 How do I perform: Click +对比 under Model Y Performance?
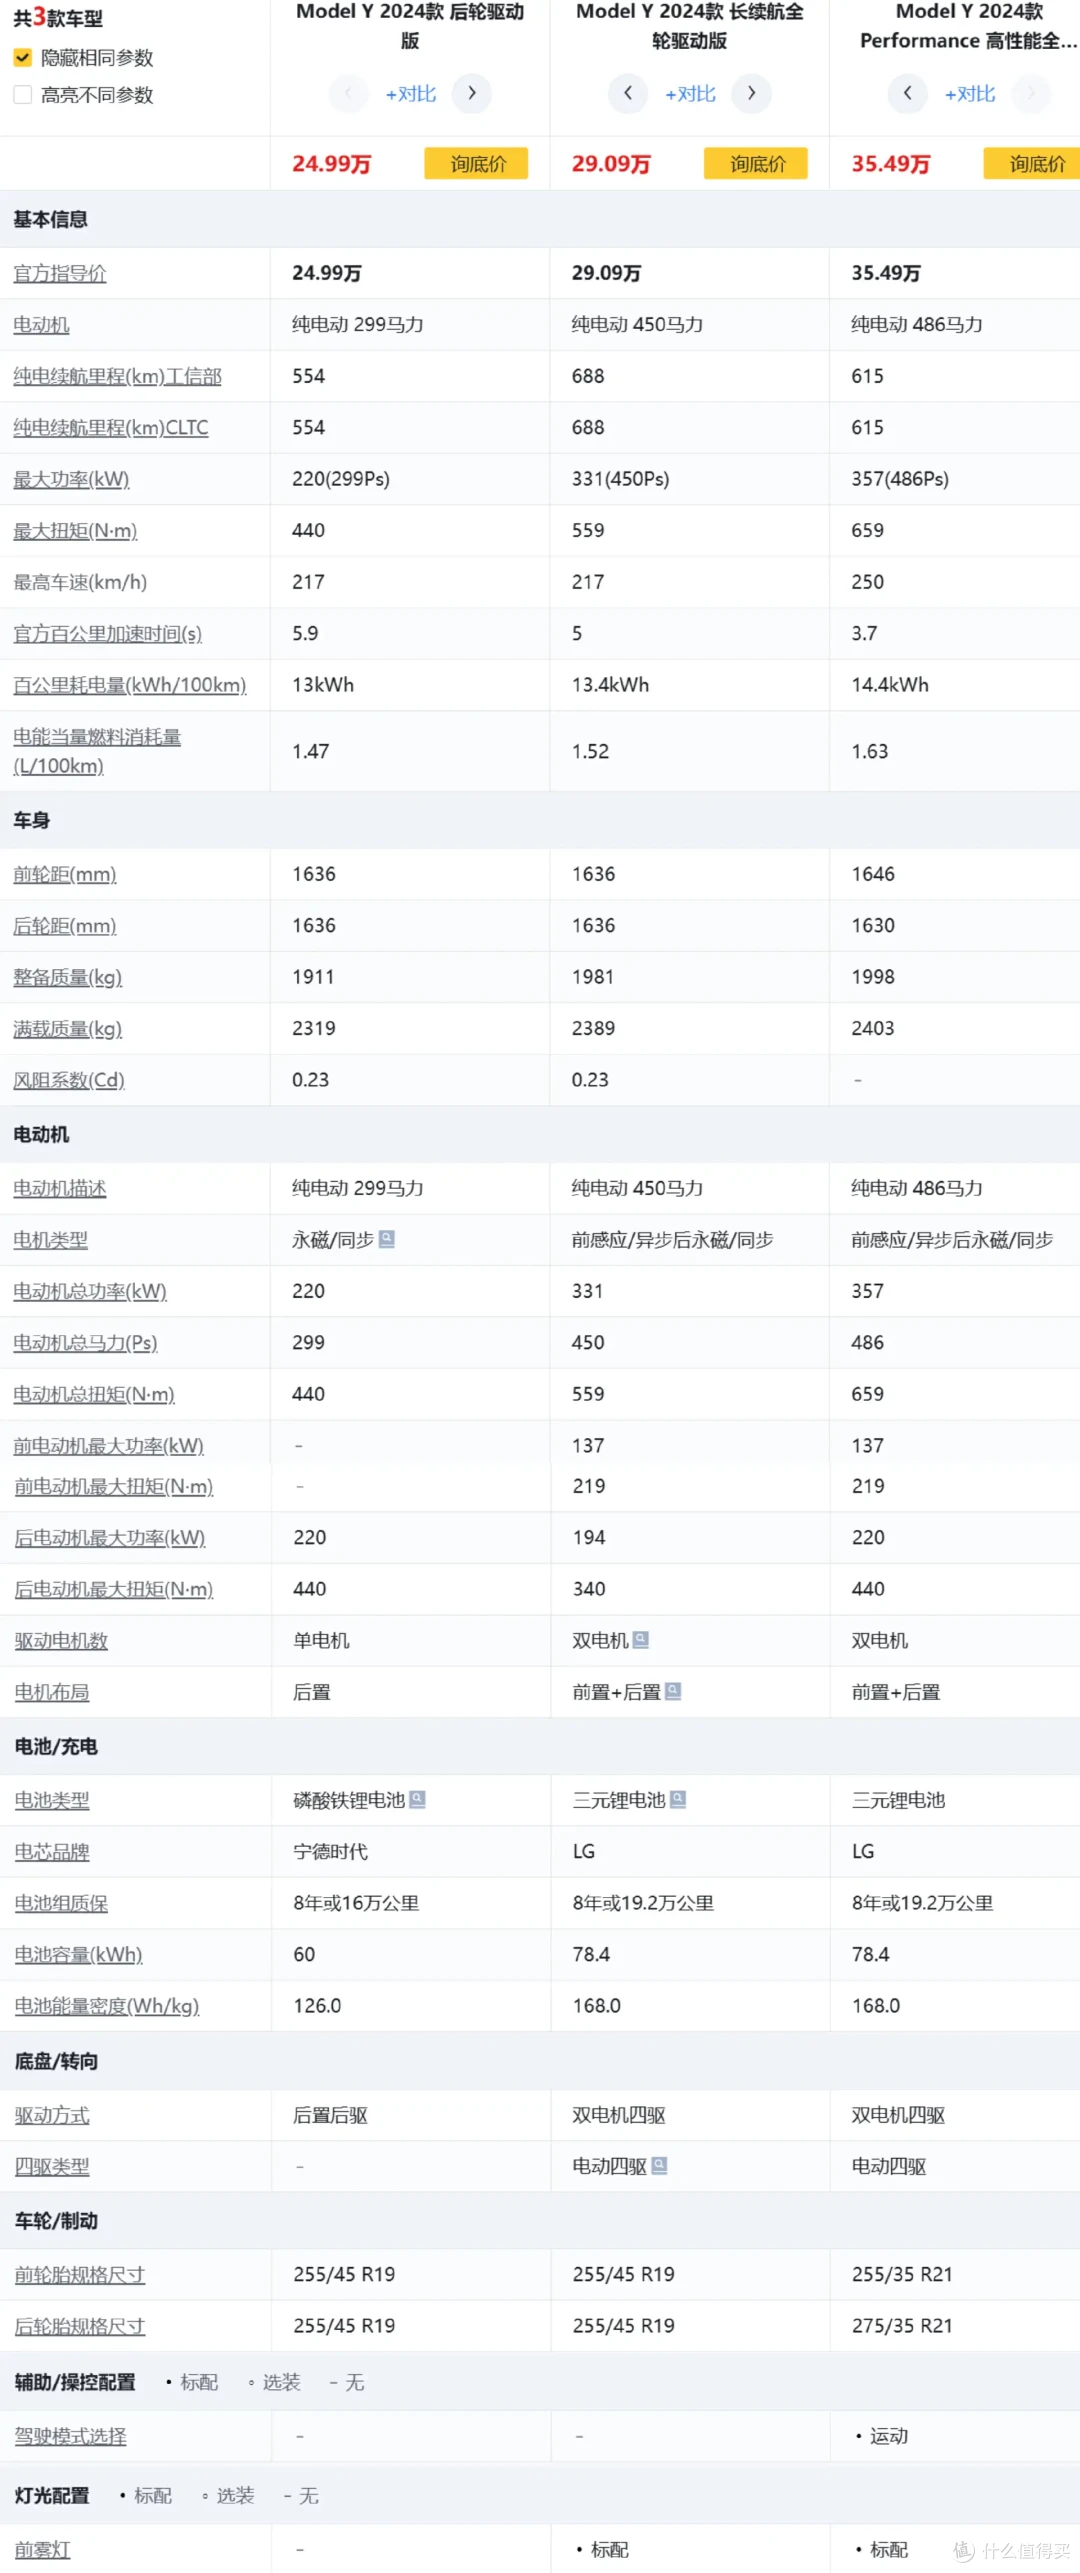coord(970,94)
